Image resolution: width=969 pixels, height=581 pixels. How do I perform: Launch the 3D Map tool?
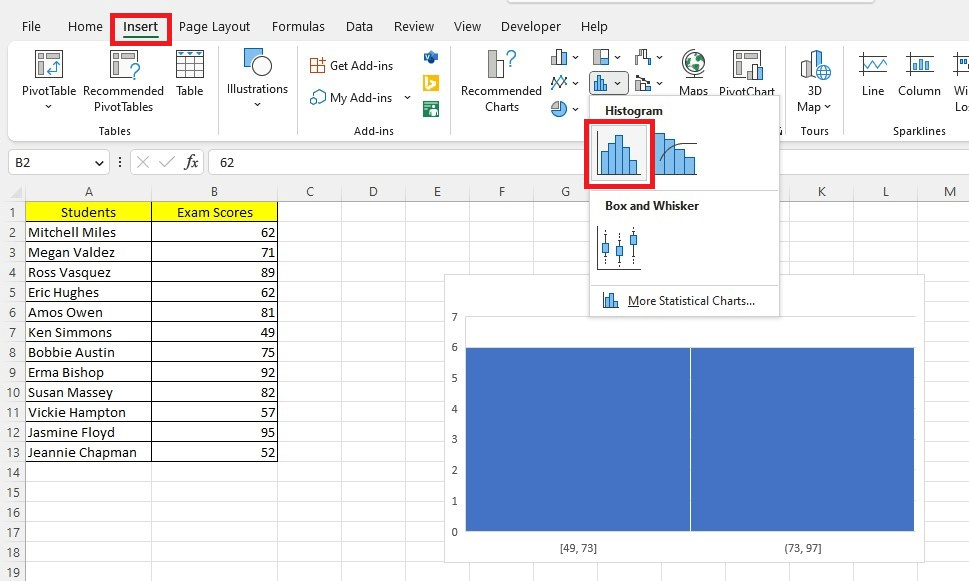(x=817, y=80)
